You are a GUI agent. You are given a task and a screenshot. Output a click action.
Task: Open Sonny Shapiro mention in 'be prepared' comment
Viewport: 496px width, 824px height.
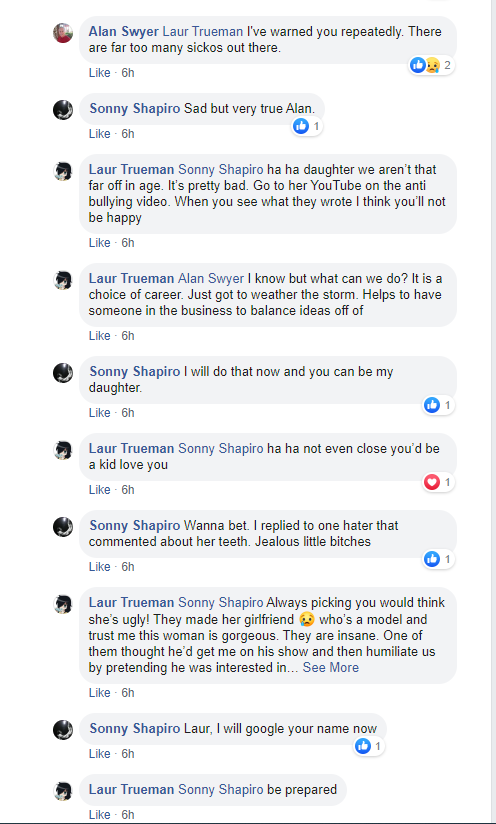tap(221, 789)
